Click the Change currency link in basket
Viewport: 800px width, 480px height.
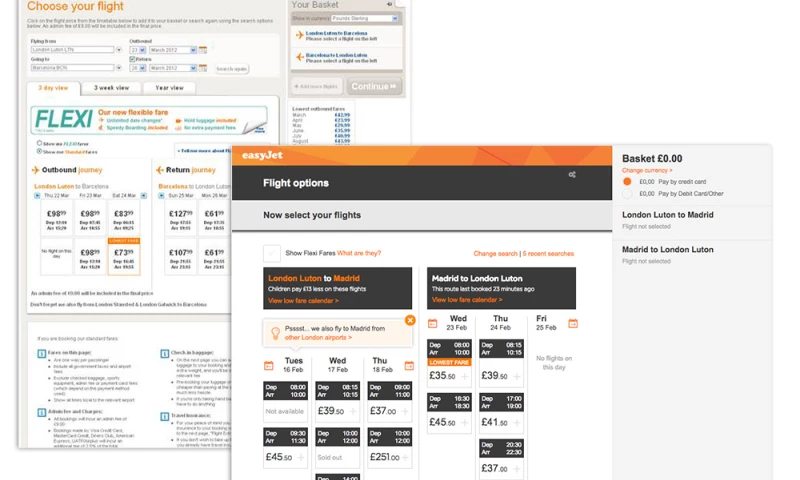coord(646,170)
